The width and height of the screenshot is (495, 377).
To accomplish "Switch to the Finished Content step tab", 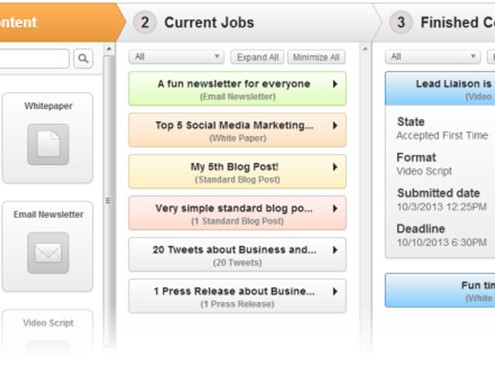I will pos(438,22).
